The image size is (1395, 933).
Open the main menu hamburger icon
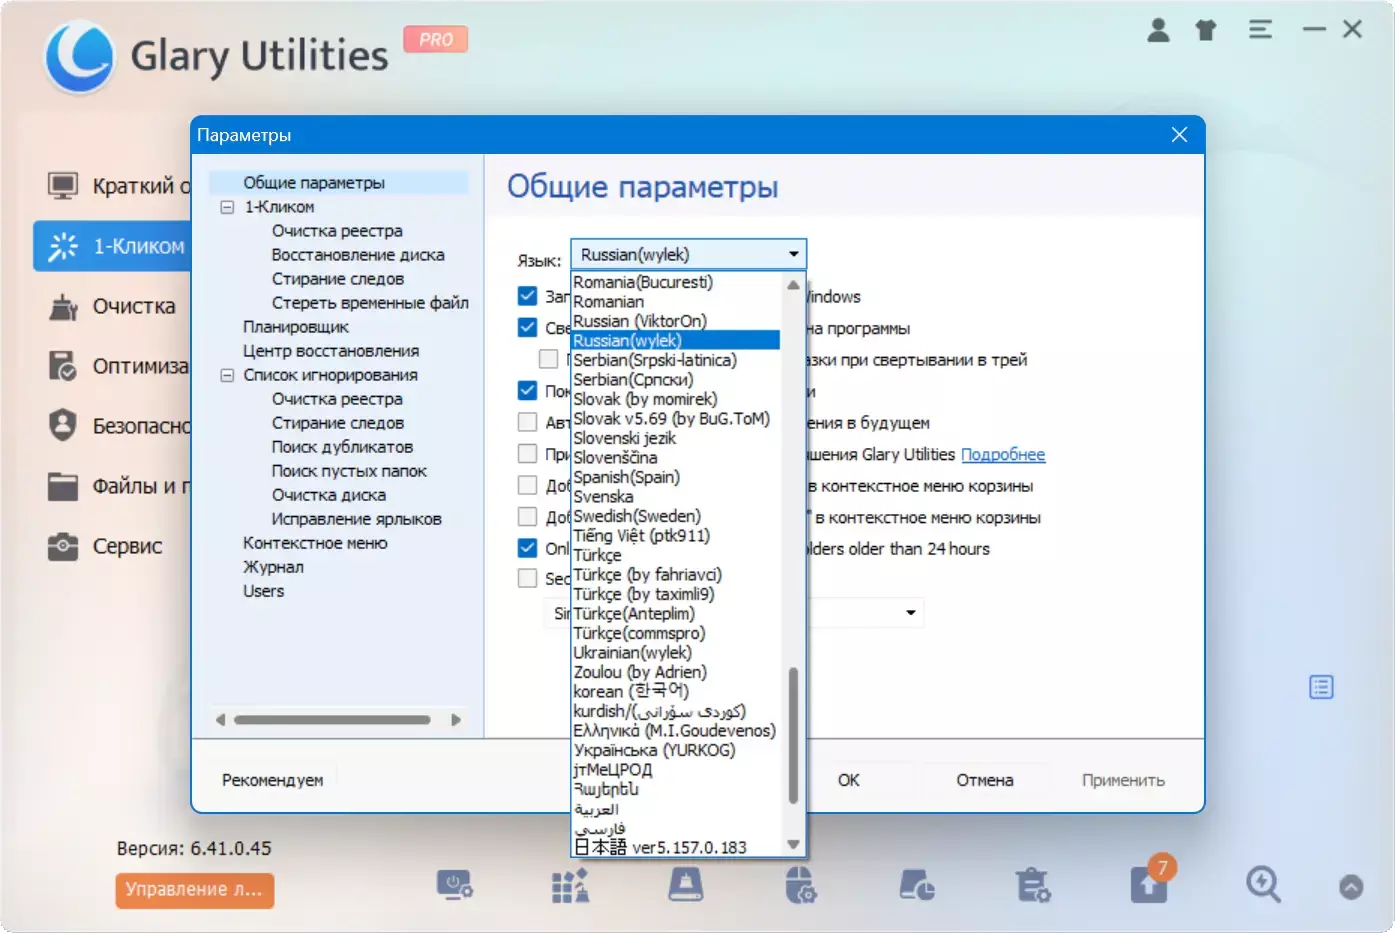[1260, 30]
